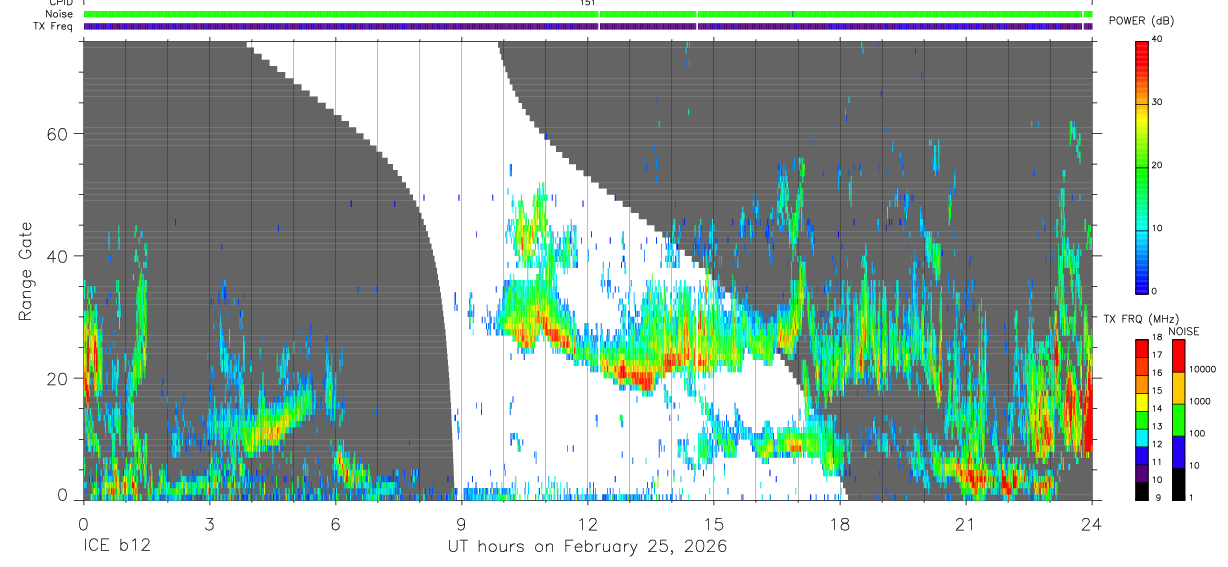The width and height of the screenshot is (1228, 567).
Task: Click the ICE b12 radar beam label
Action: click(x=115, y=547)
